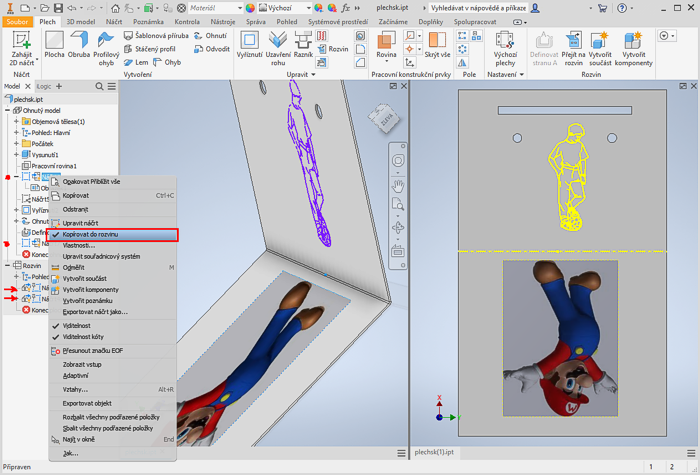Click Vytvořit komponenty in the ribbon
The height and width of the screenshot is (475, 700).
[633, 48]
